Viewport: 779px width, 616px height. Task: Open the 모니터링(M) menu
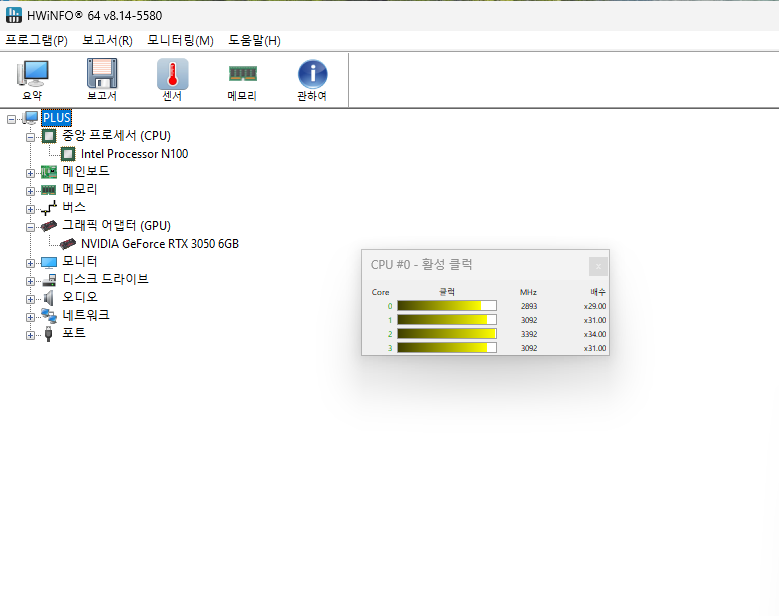[x=180, y=40]
